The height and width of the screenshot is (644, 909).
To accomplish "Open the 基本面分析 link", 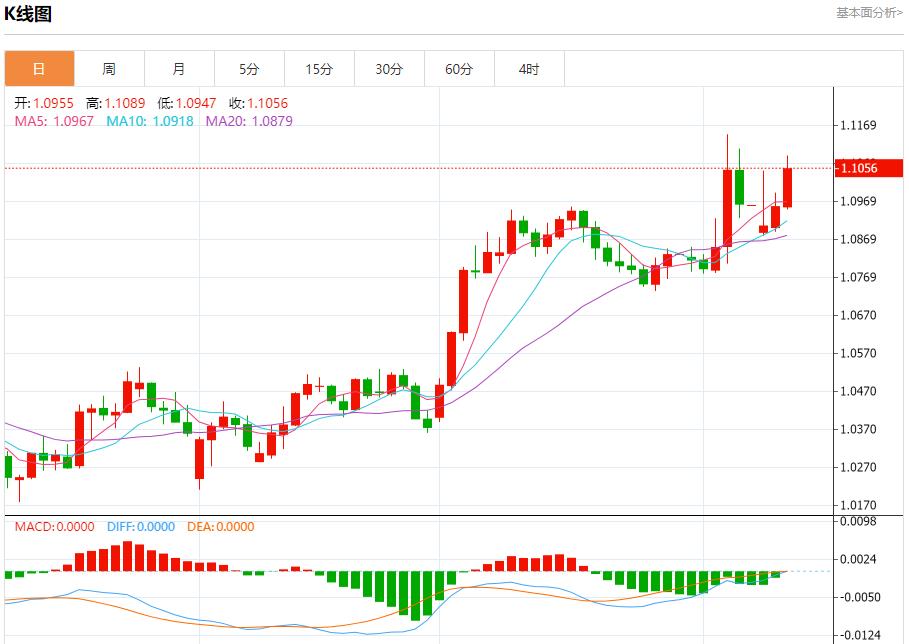I will coord(868,12).
